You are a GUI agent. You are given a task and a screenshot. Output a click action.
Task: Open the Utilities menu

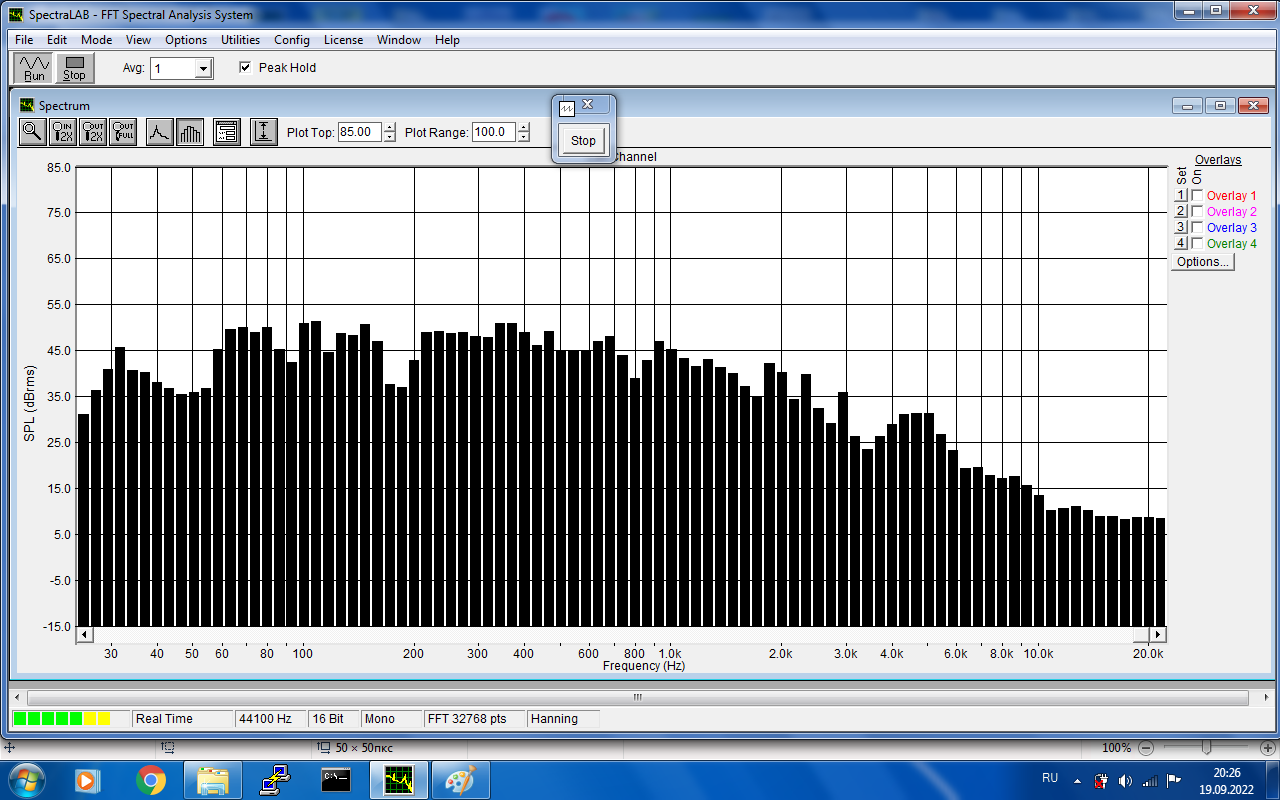[240, 40]
